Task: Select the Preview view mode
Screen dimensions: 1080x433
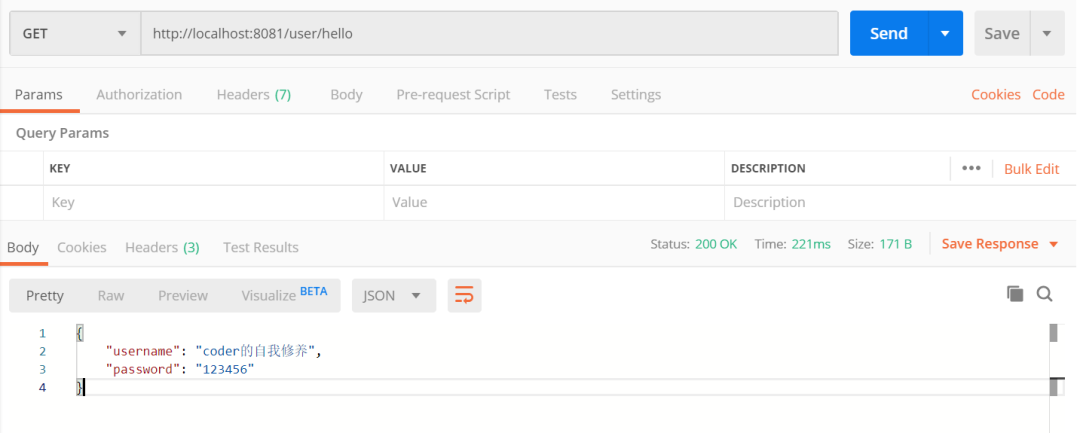Action: (183, 295)
